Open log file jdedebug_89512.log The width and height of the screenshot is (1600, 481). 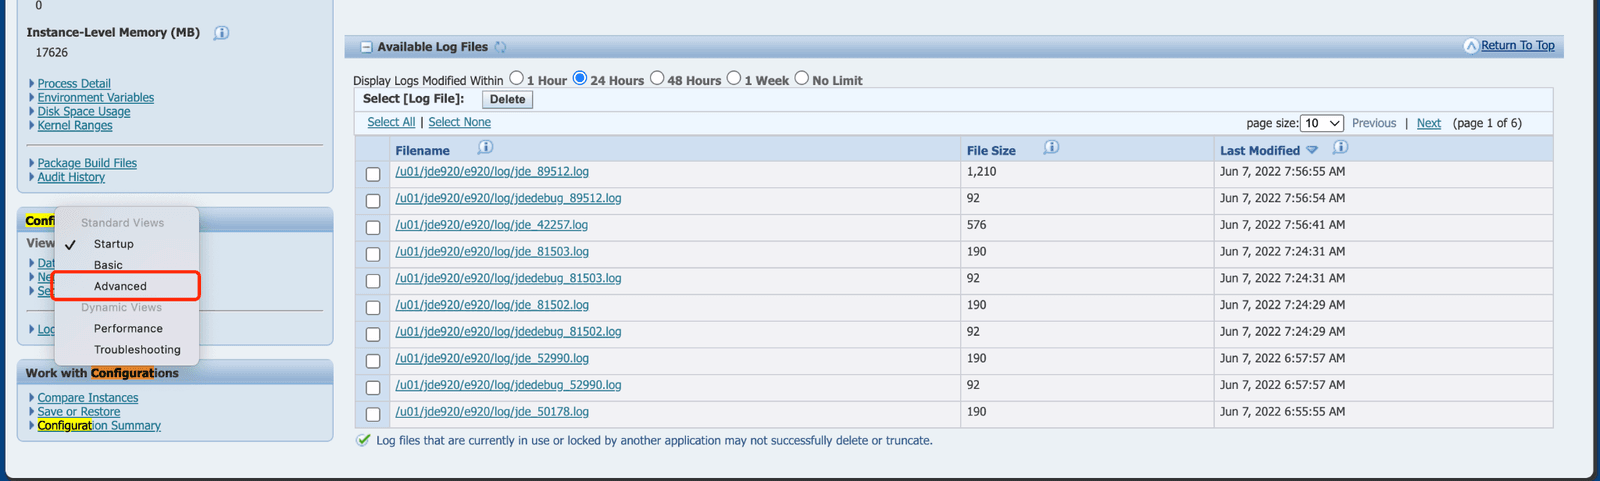point(508,198)
